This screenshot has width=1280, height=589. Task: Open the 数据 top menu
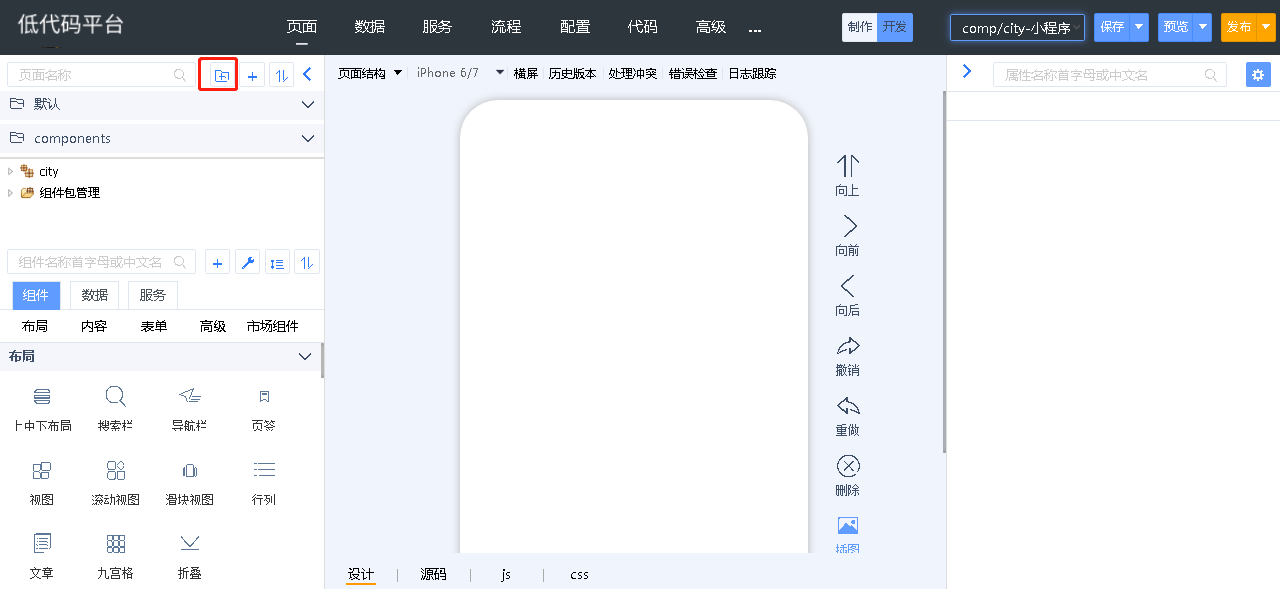click(370, 27)
